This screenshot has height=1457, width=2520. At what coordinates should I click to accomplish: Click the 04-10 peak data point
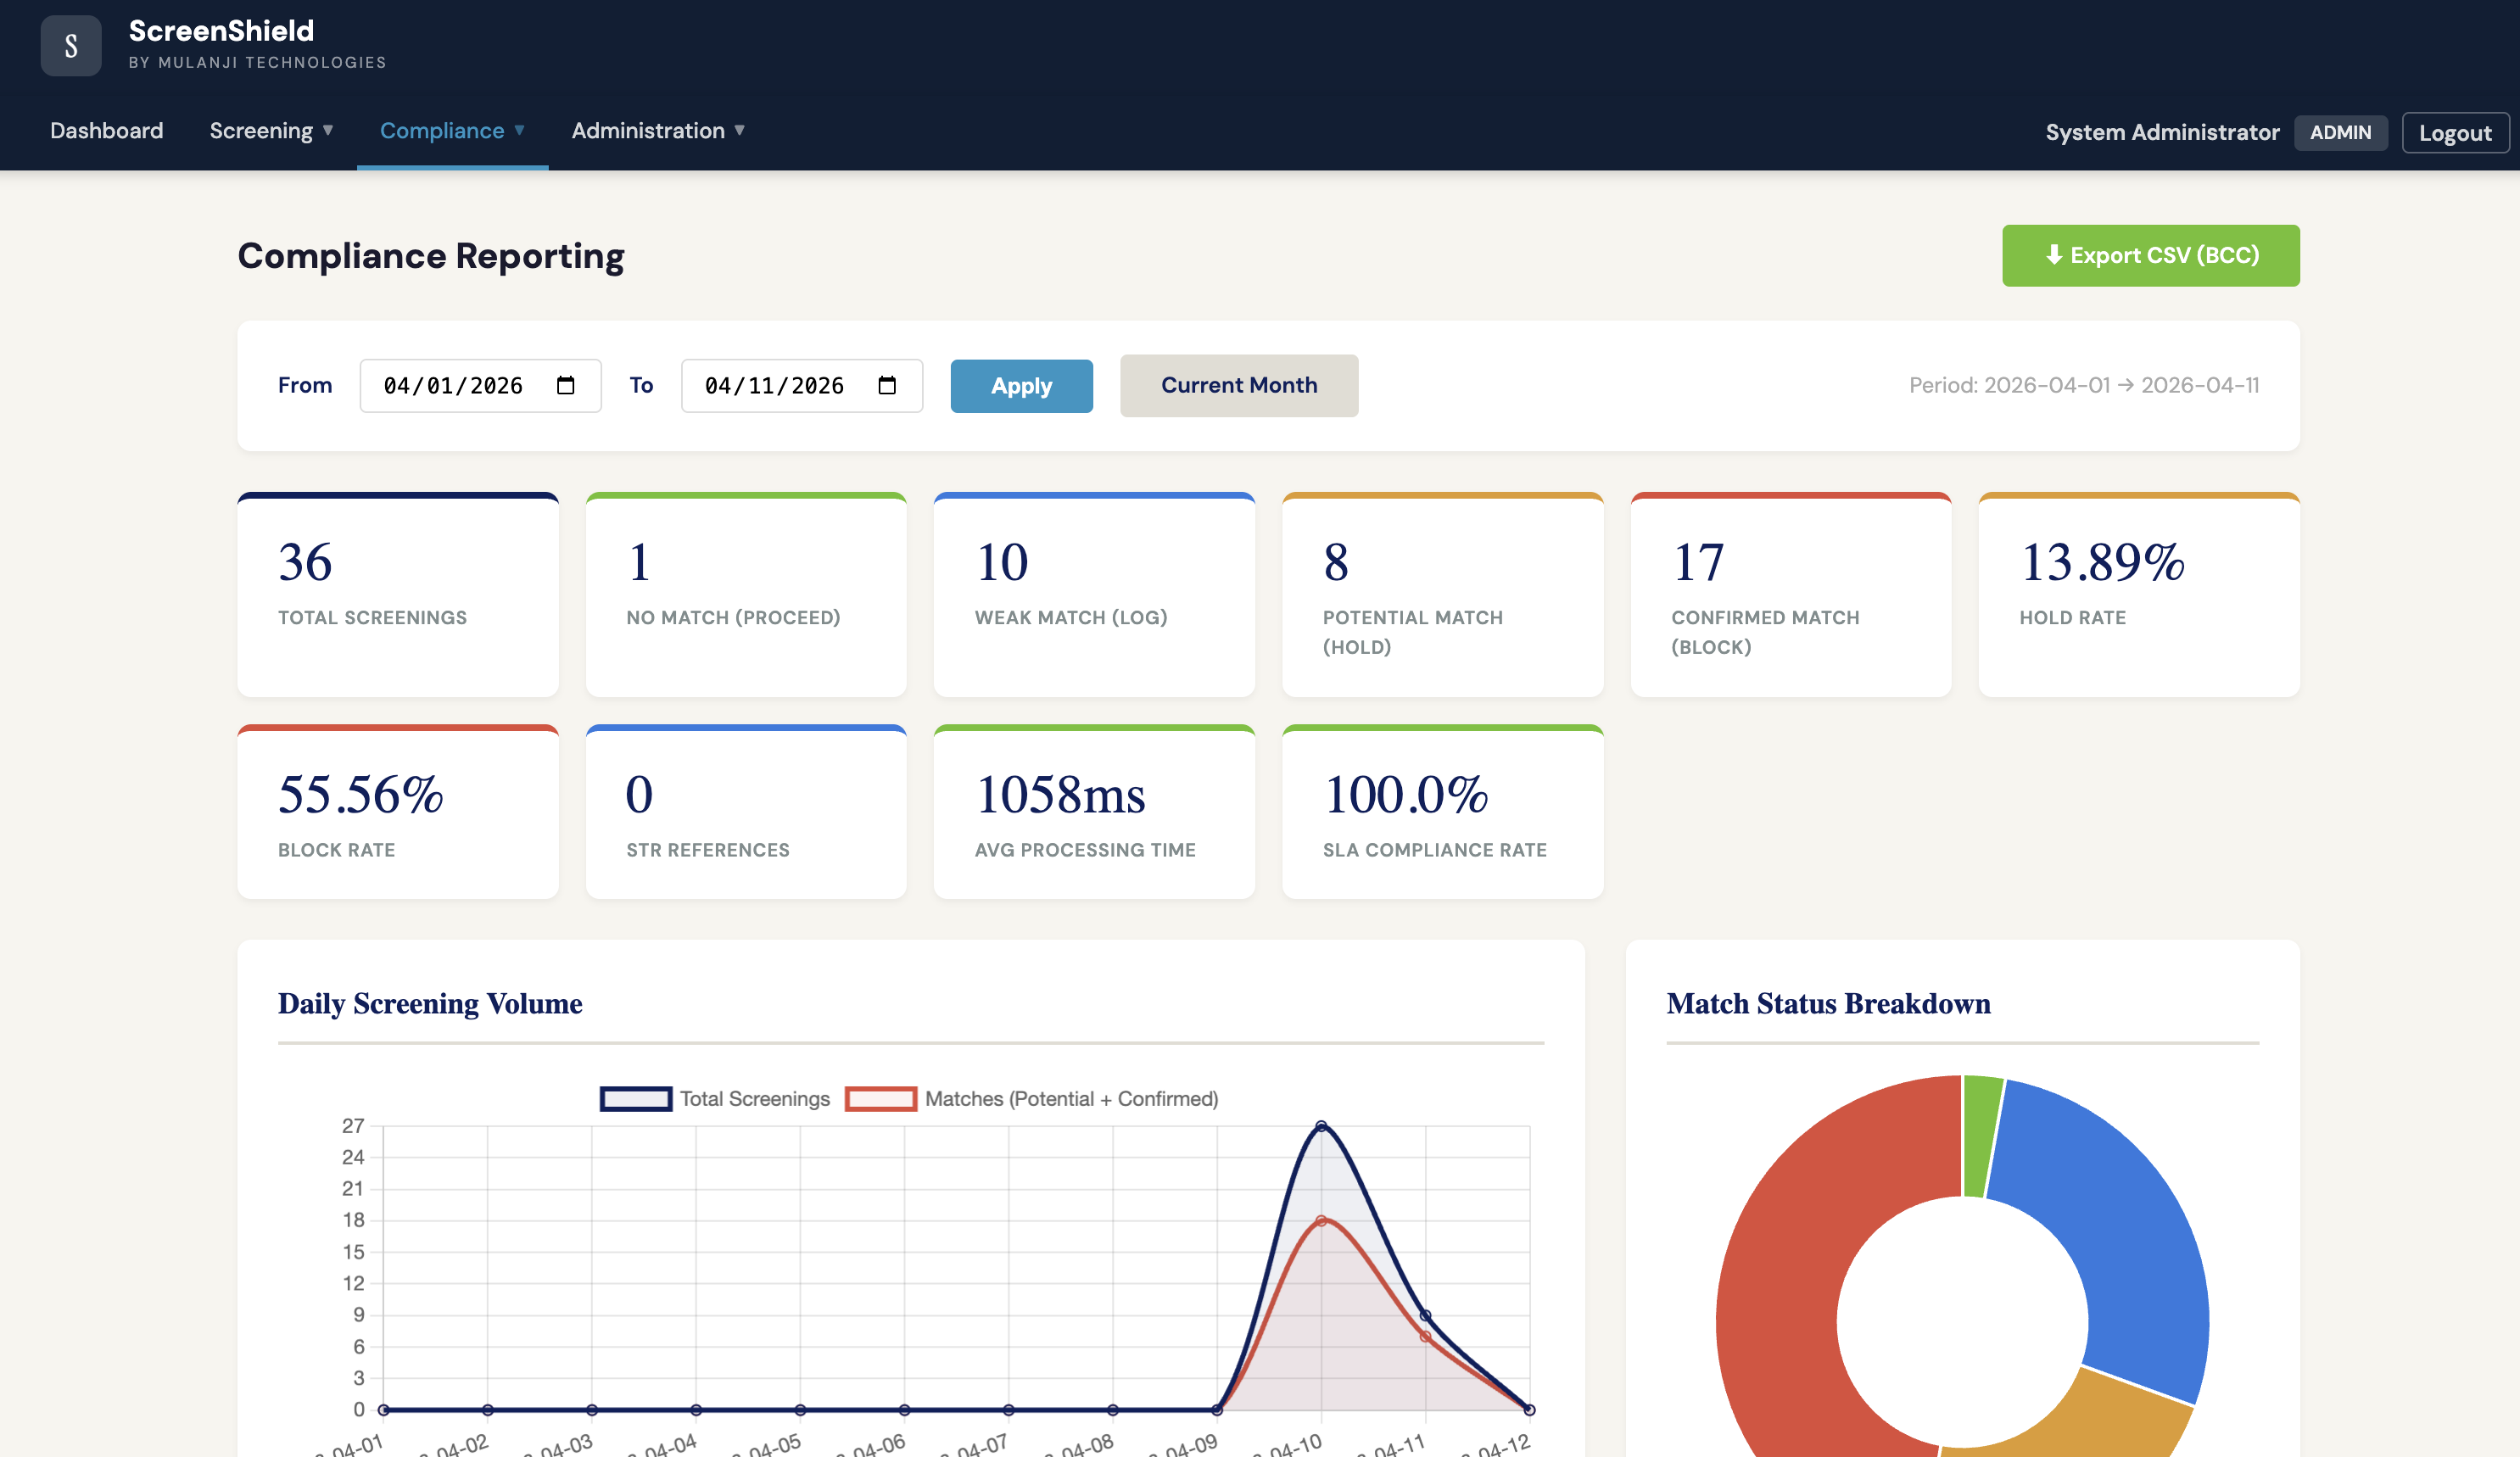[1321, 1126]
